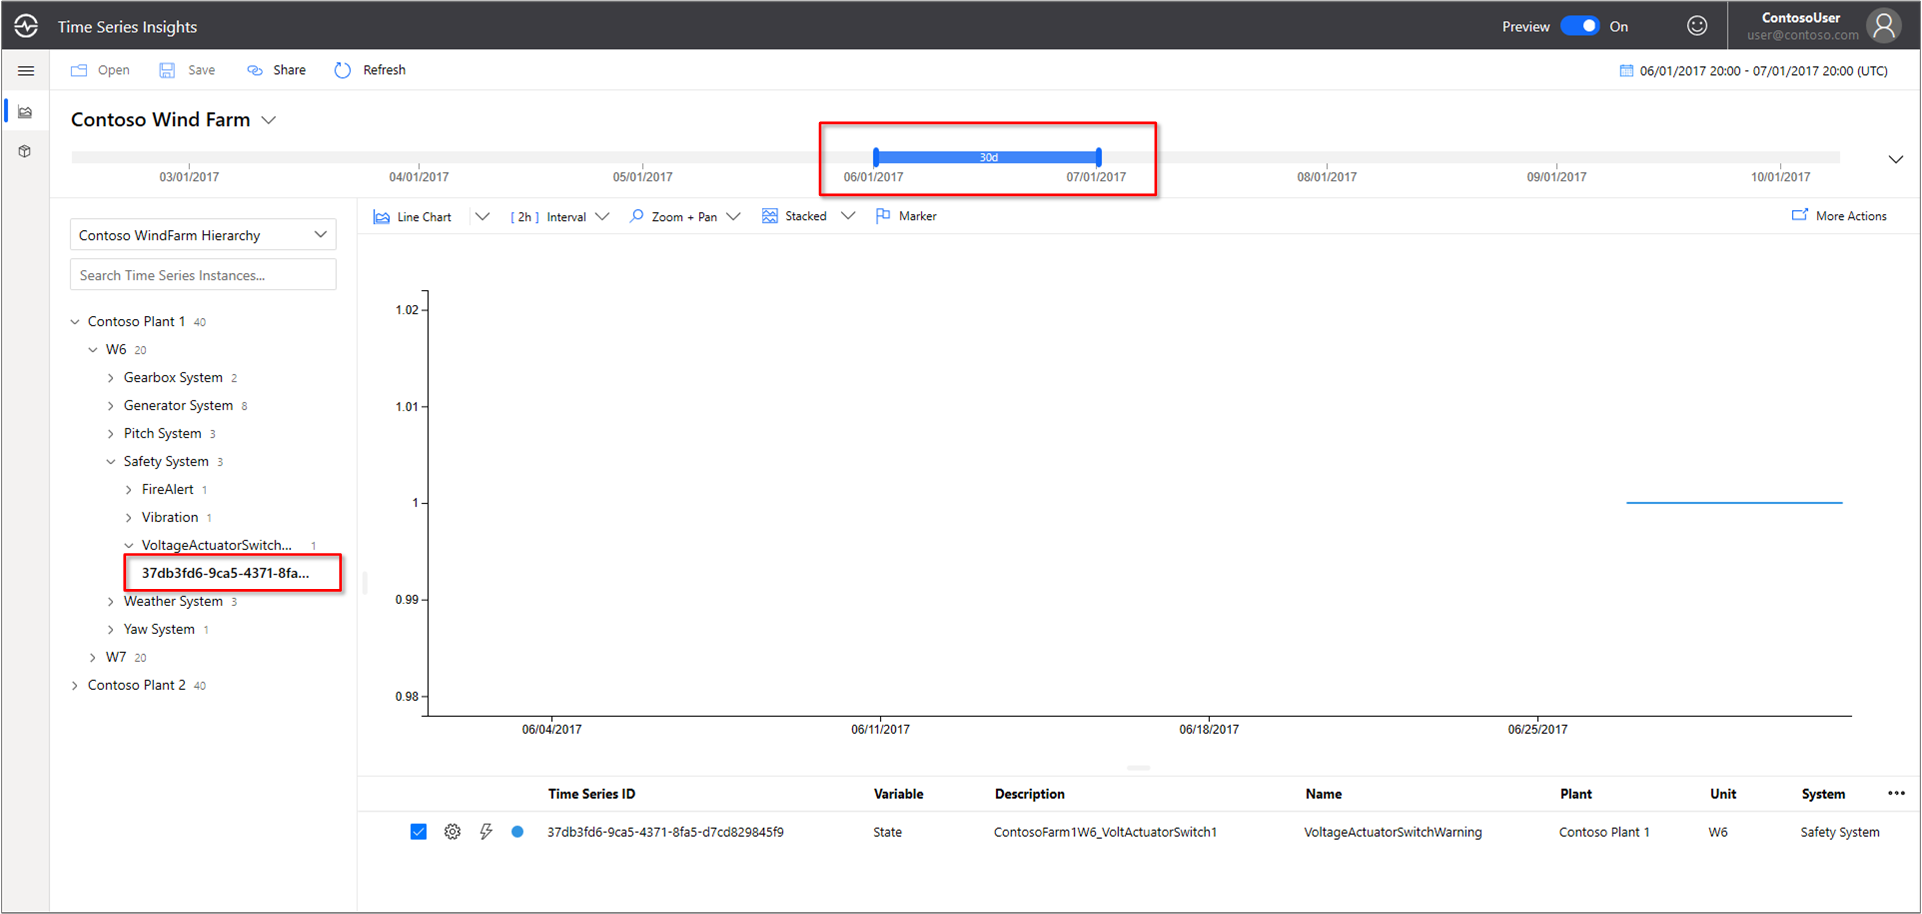Viewport: 1922px width, 914px height.
Task: Open the Interval dropdown
Action: click(602, 216)
